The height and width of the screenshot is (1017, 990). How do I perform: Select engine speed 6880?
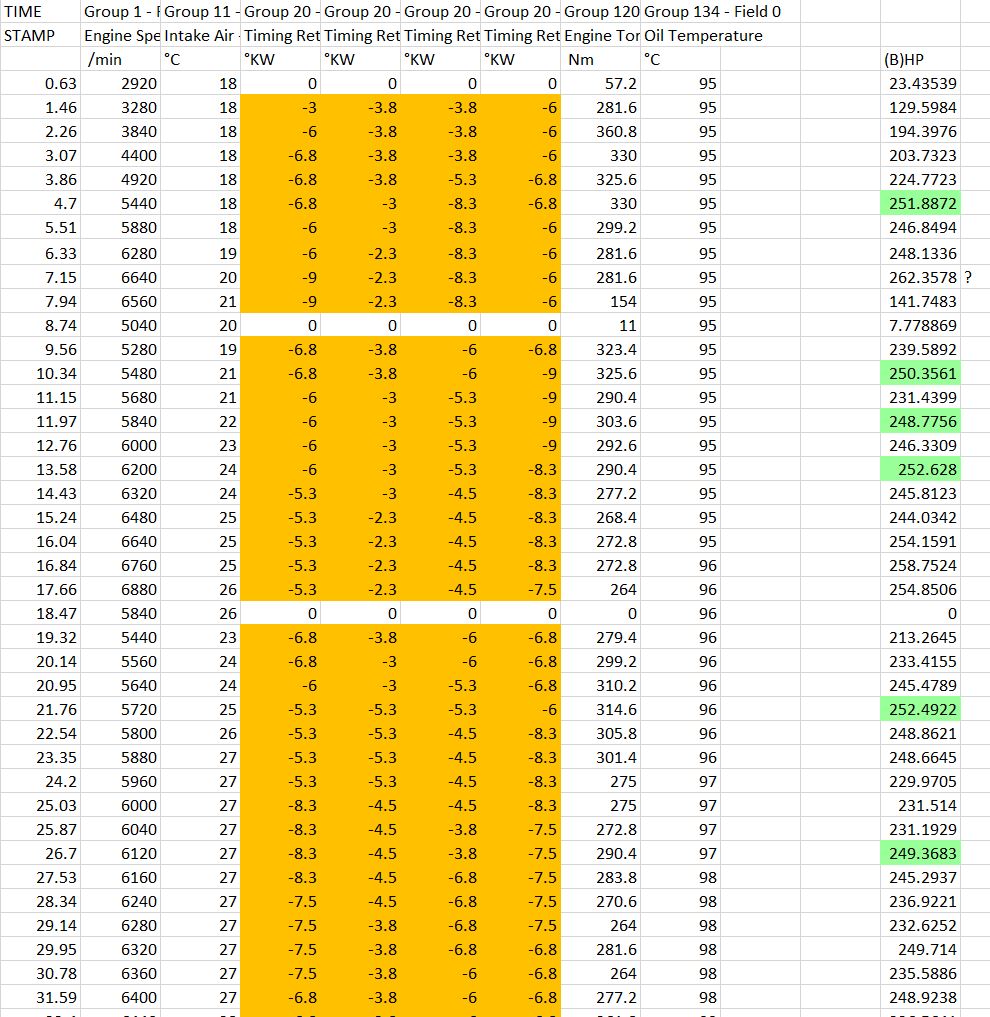(121, 590)
